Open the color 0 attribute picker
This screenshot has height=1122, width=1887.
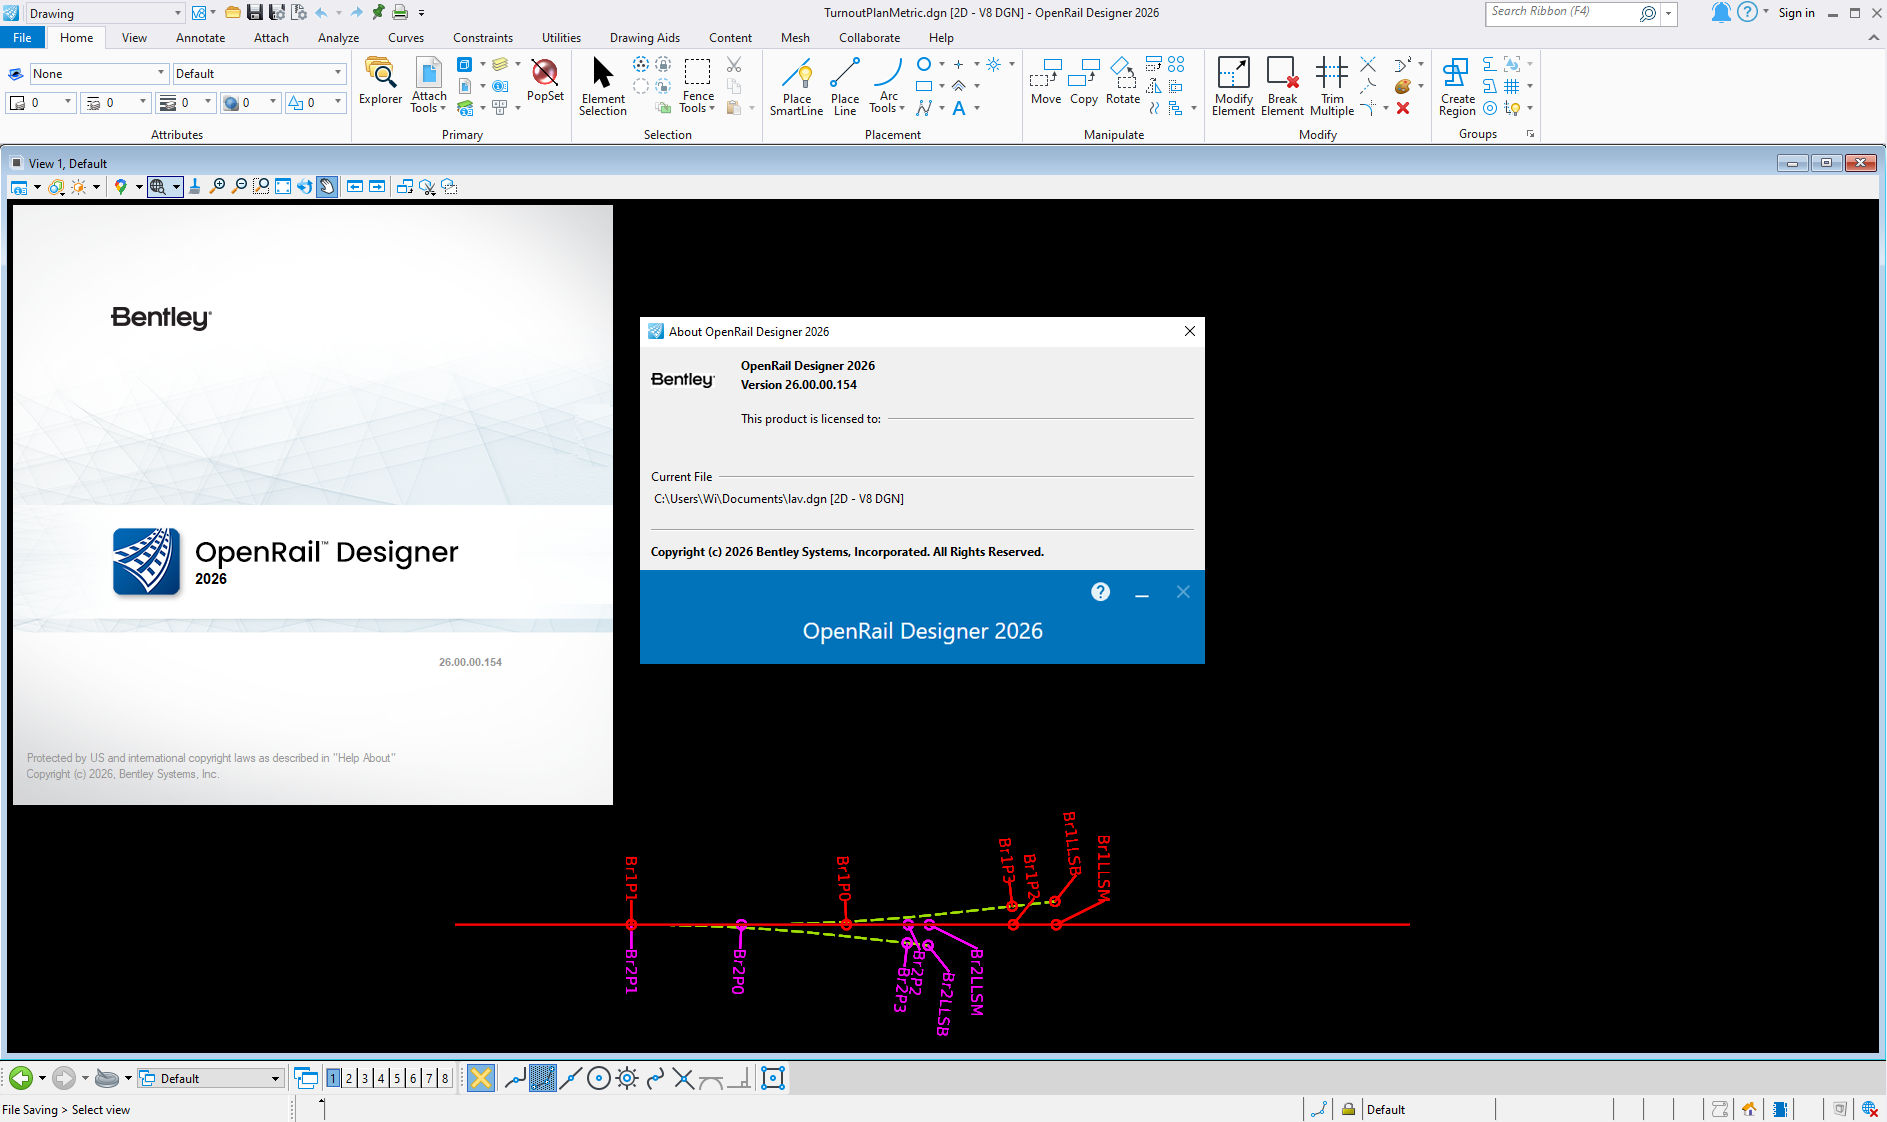click(42, 102)
